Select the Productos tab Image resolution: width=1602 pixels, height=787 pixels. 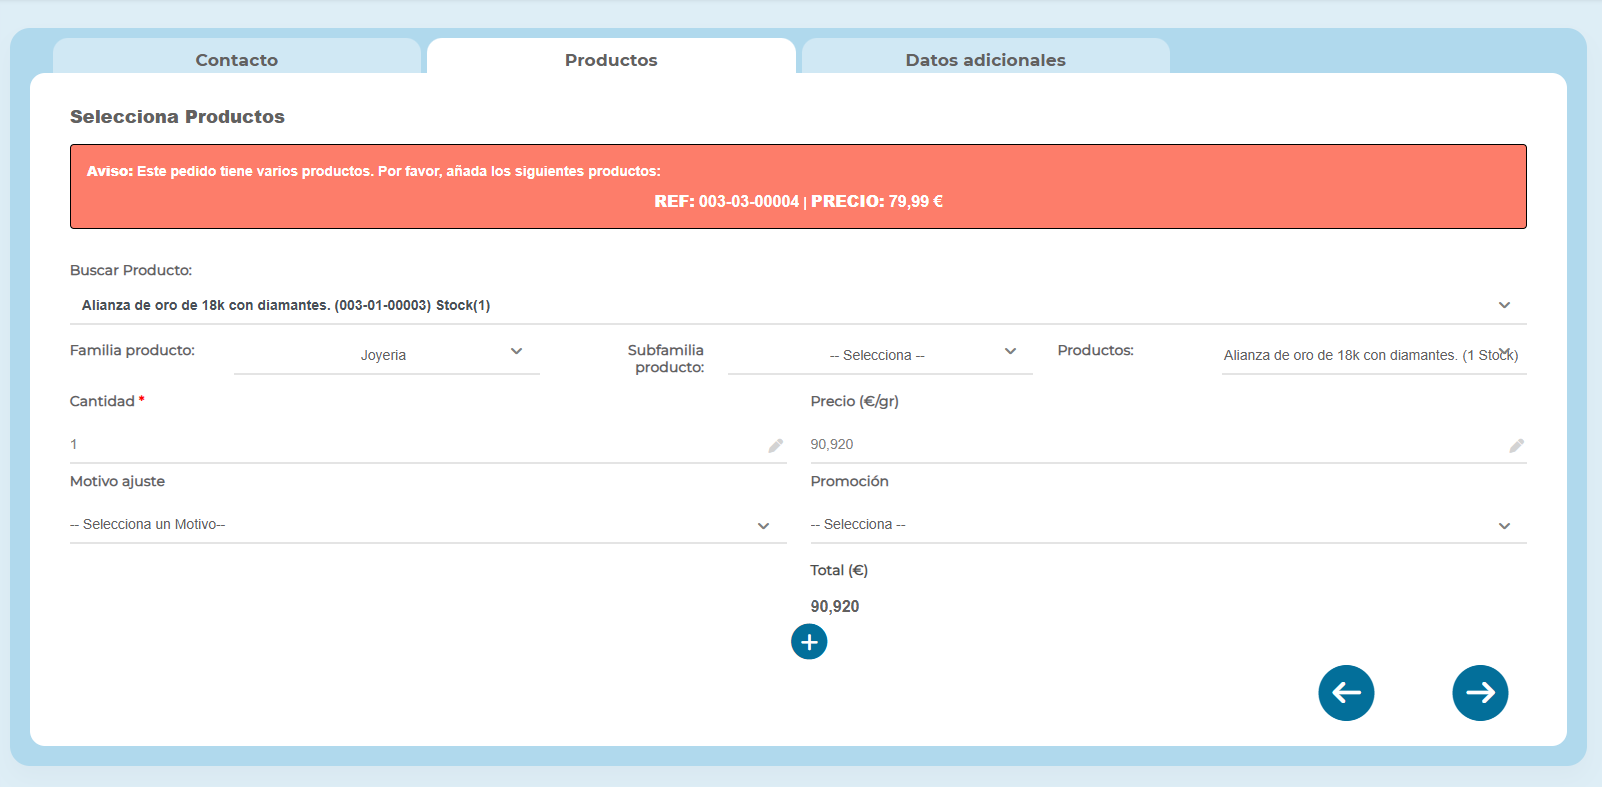pos(611,60)
